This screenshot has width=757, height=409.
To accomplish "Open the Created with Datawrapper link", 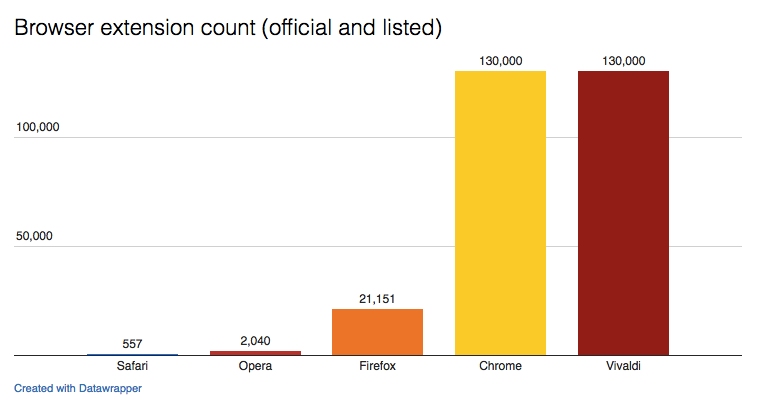I will [78, 388].
